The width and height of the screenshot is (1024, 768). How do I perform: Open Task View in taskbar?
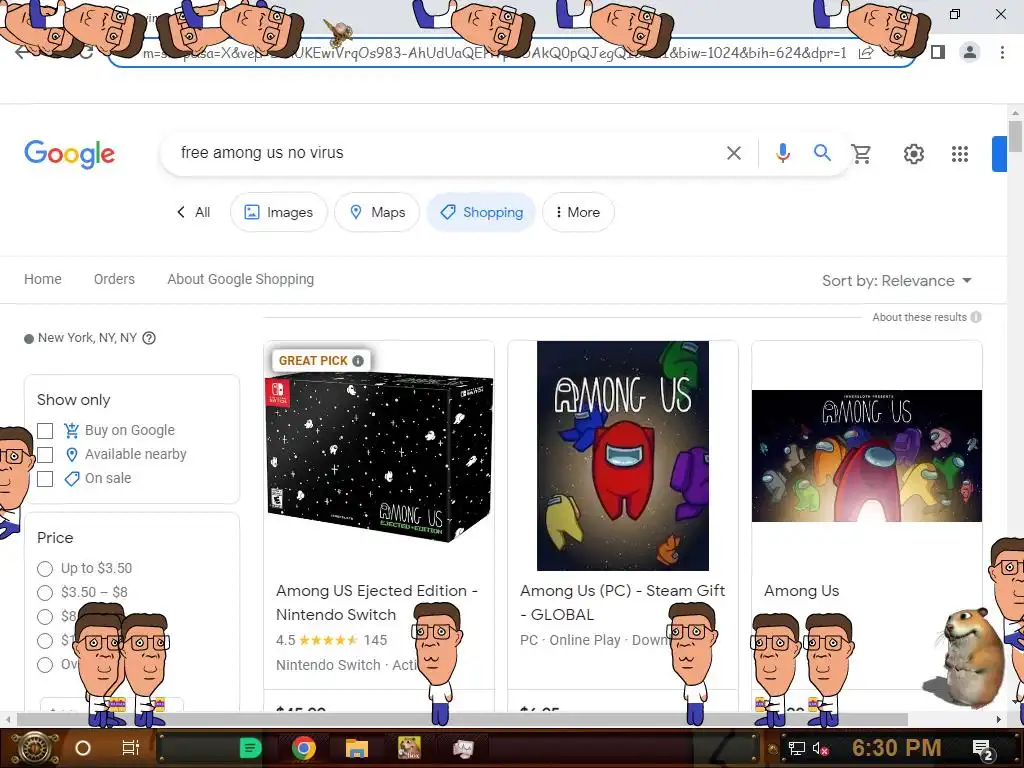pos(131,748)
